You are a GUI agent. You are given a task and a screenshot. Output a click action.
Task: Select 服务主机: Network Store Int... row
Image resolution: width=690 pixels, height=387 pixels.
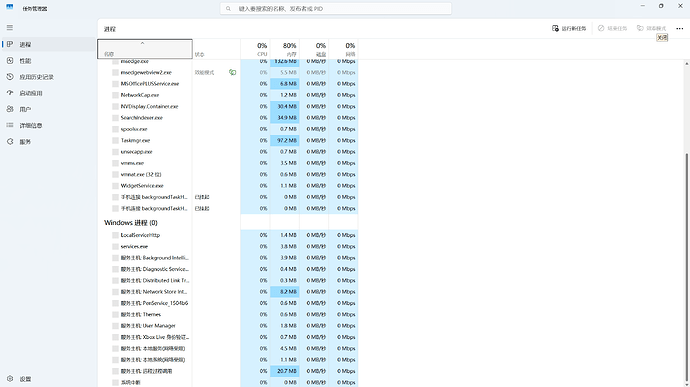[x=228, y=292]
